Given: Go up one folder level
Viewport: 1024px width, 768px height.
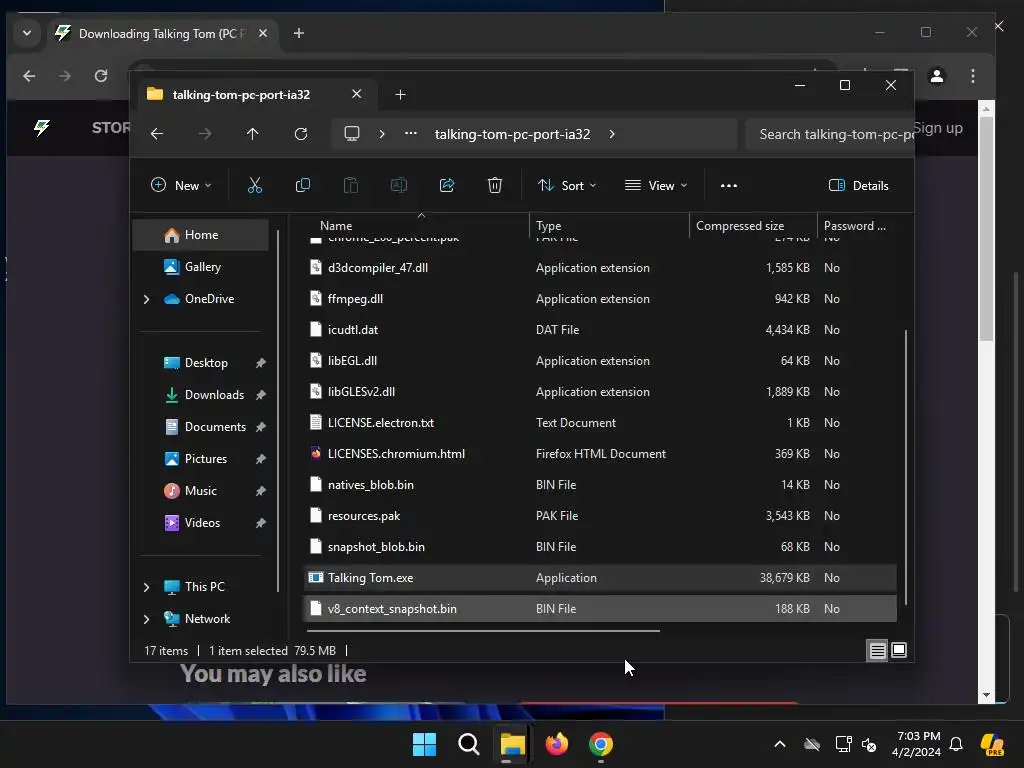Looking at the screenshot, I should [x=253, y=134].
